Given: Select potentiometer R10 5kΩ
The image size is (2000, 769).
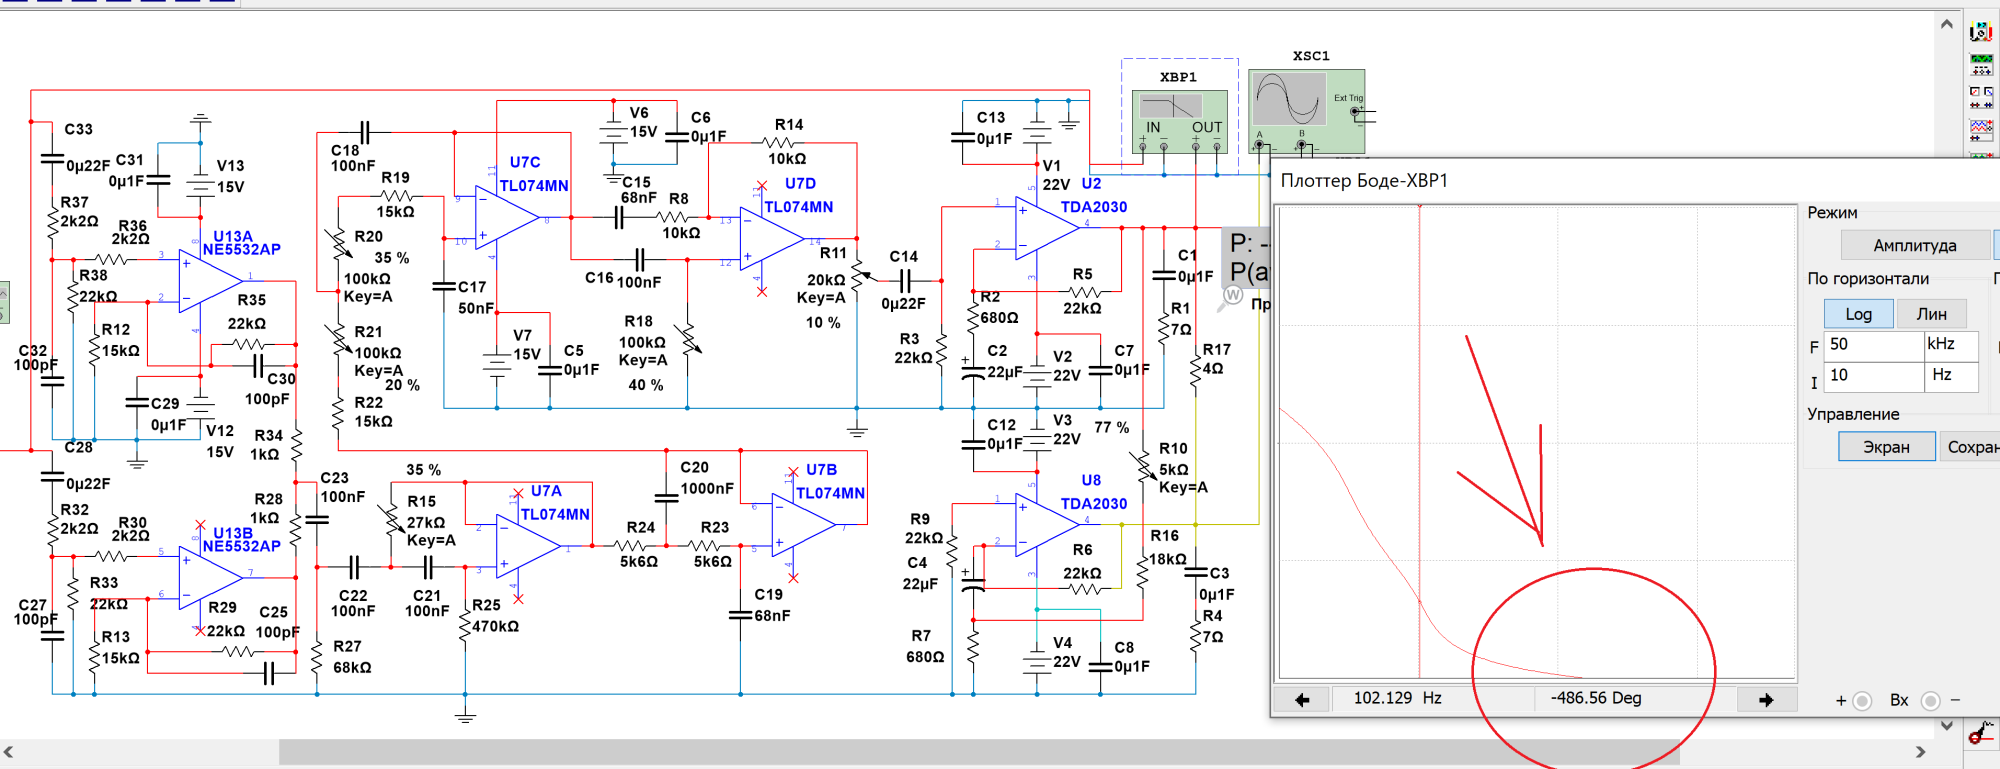Looking at the screenshot, I should coord(1143,468).
